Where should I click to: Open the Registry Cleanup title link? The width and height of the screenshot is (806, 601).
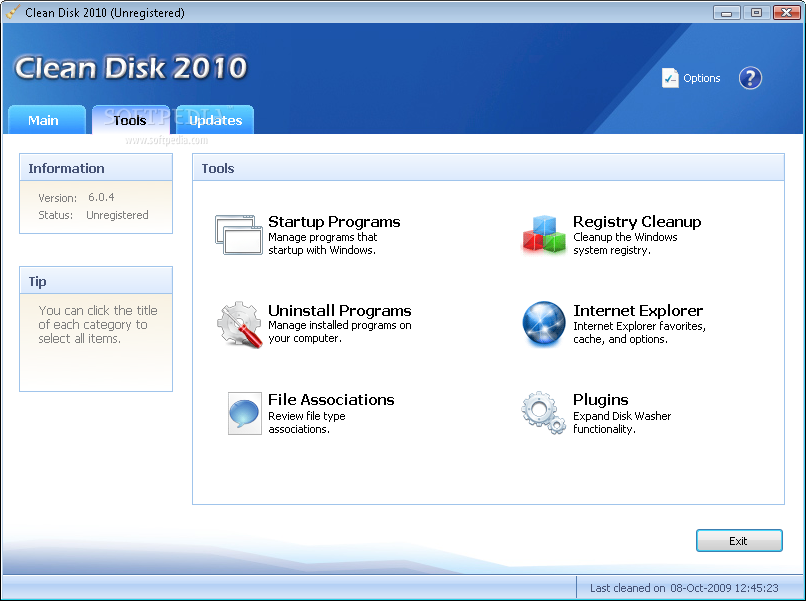click(637, 222)
